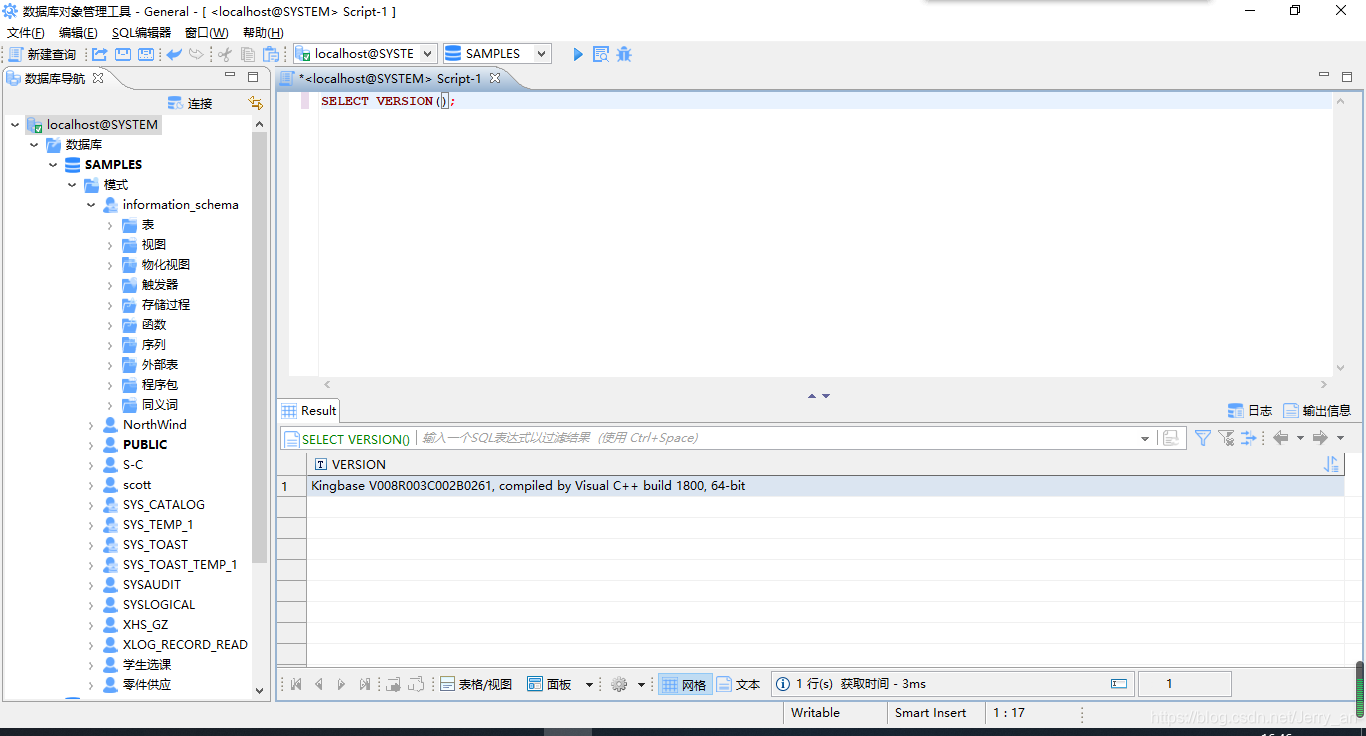The width and height of the screenshot is (1366, 736).
Task: Select the Kingbase V008R003C002B0261 result cell
Action: tap(825, 486)
